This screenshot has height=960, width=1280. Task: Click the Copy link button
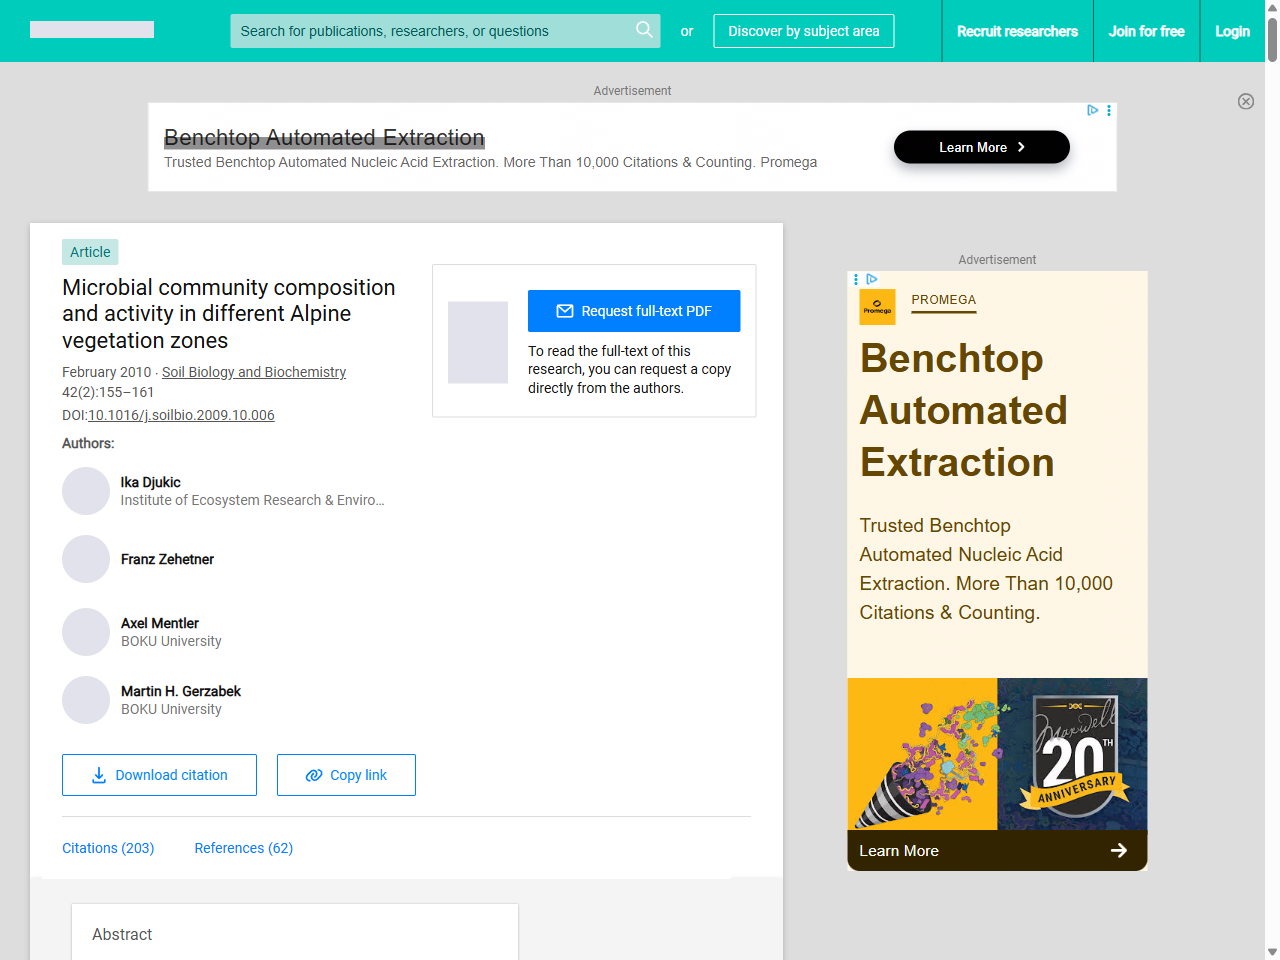pyautogui.click(x=346, y=775)
